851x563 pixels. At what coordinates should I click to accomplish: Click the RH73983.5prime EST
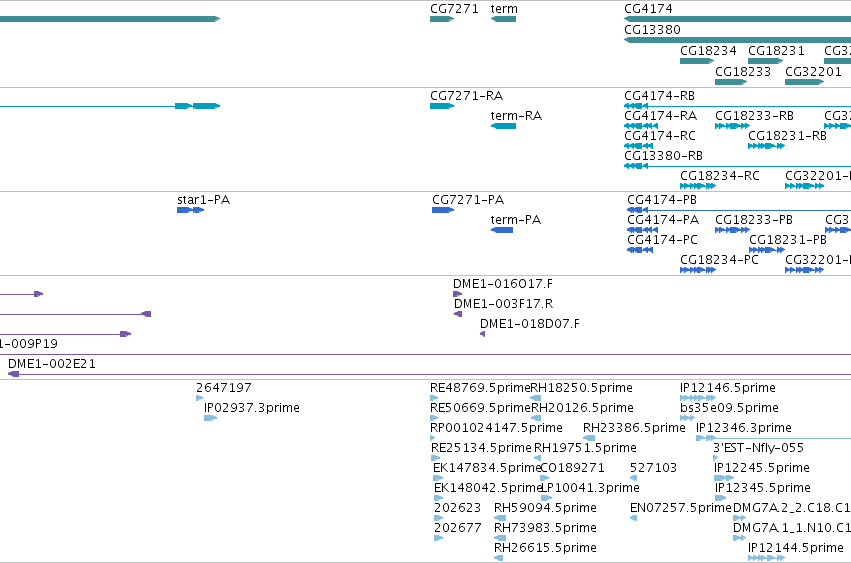500,539
